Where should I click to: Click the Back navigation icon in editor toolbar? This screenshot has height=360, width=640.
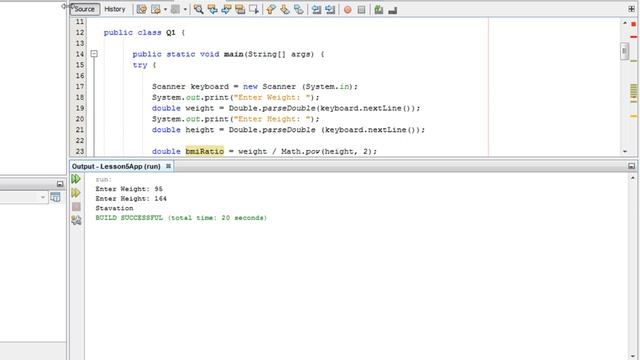pyautogui.click(x=156, y=9)
